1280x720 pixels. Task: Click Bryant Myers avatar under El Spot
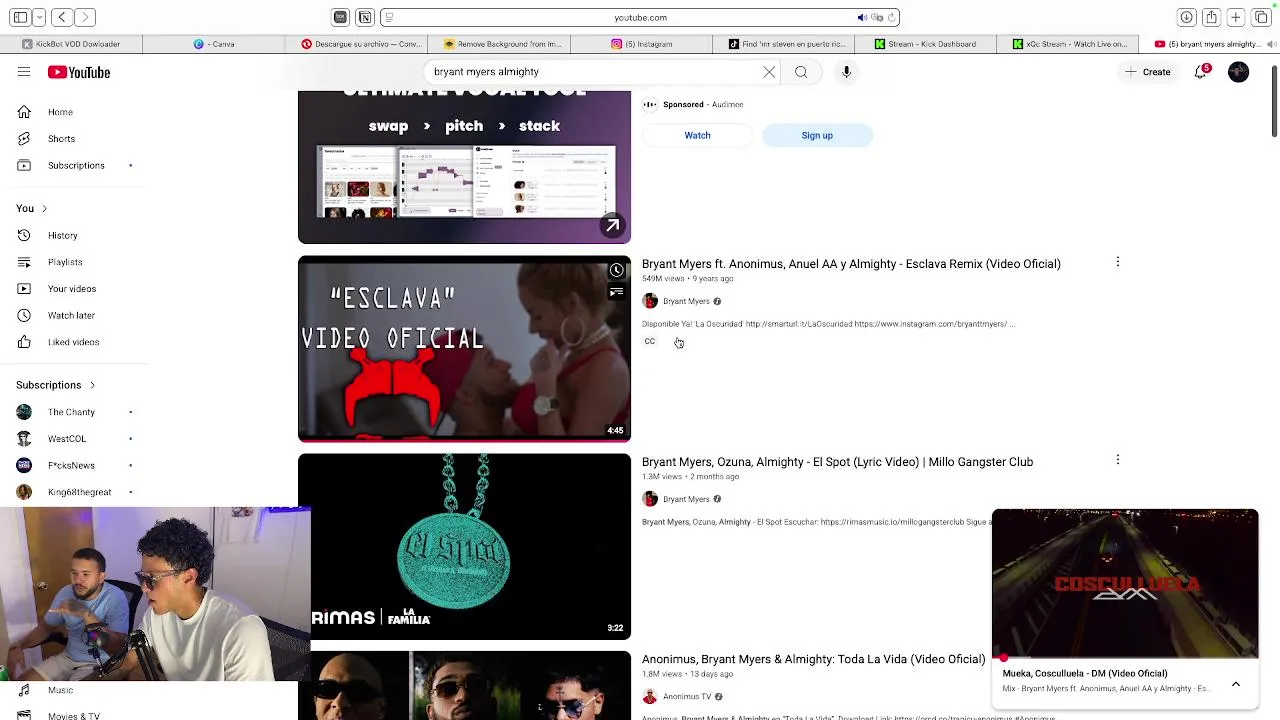[650, 499]
